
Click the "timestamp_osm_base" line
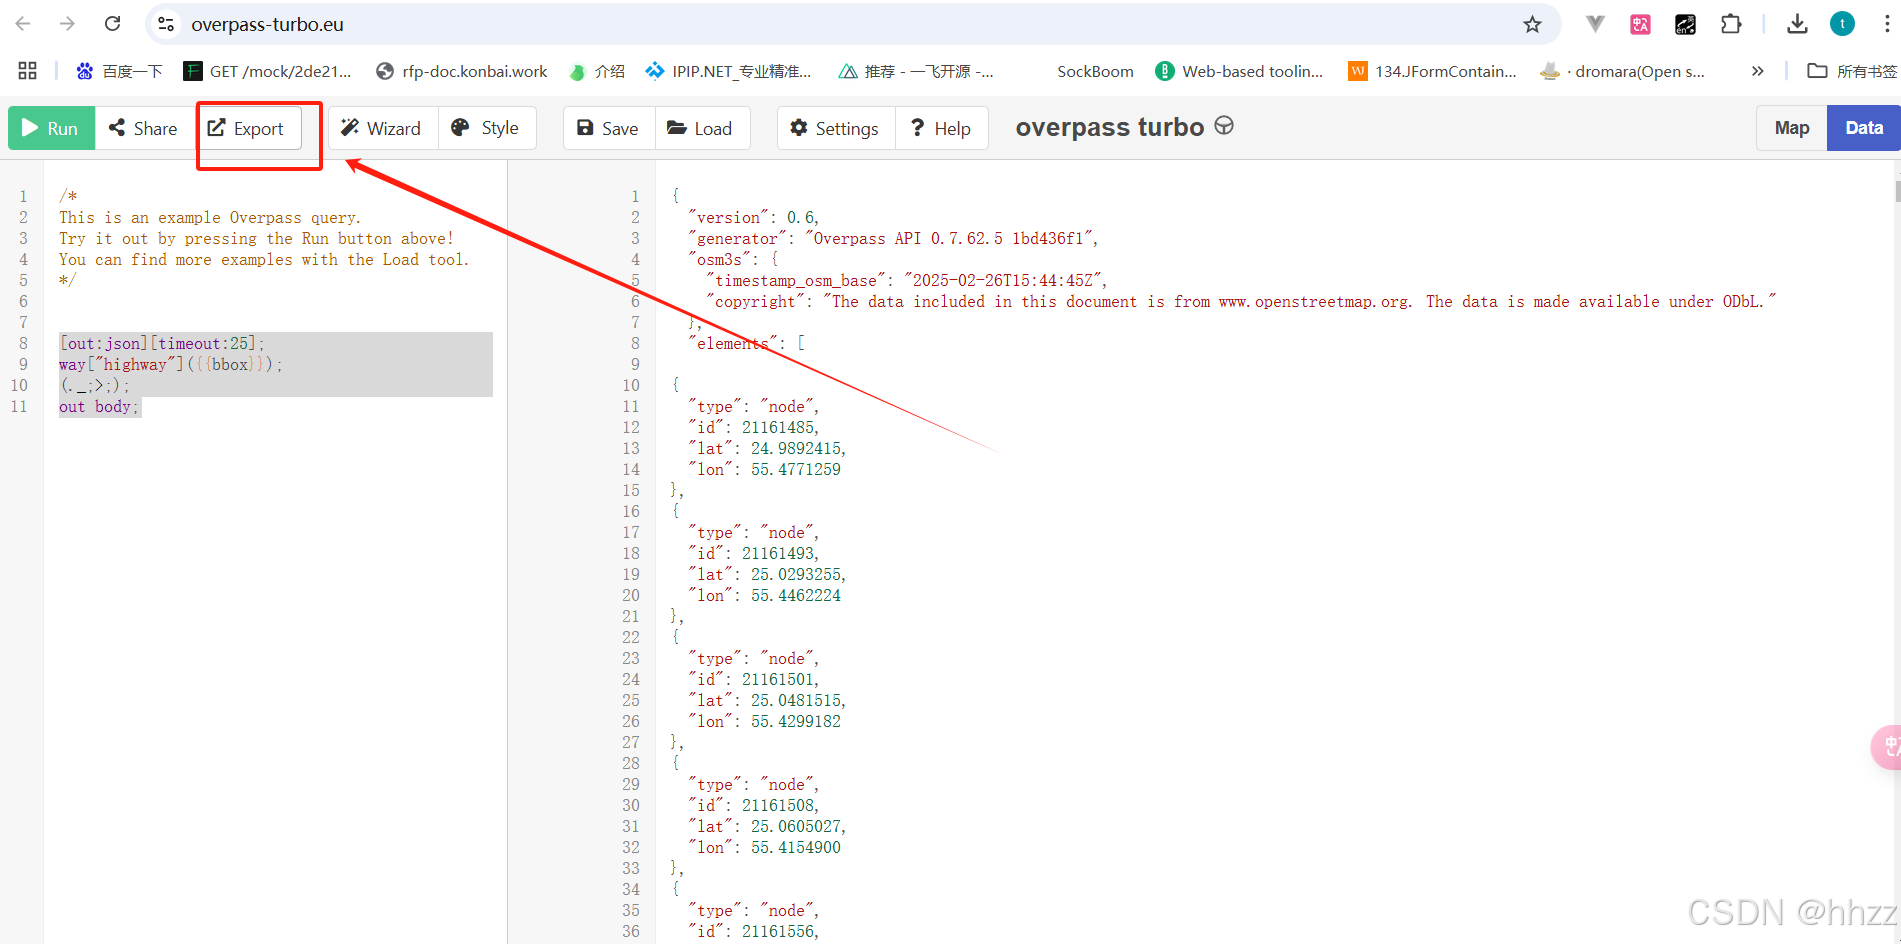906,280
